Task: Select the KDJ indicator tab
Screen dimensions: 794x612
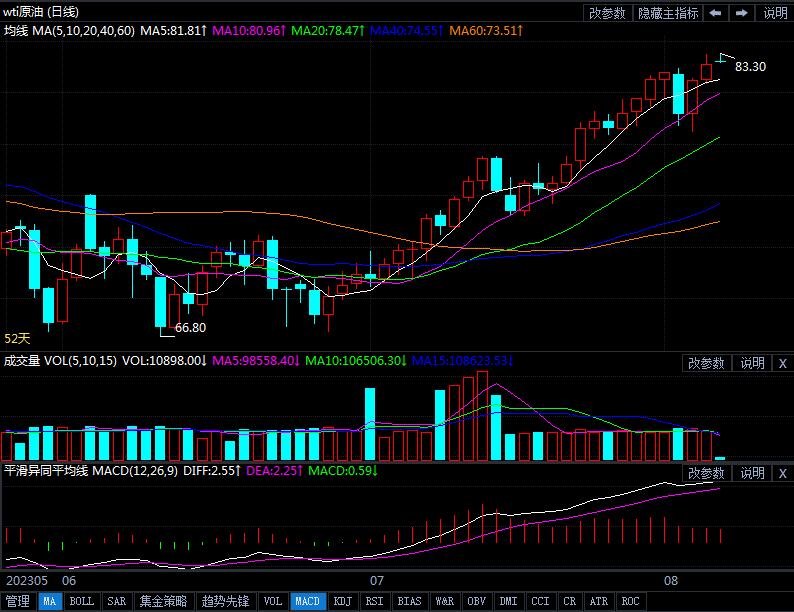Action: pos(343,601)
